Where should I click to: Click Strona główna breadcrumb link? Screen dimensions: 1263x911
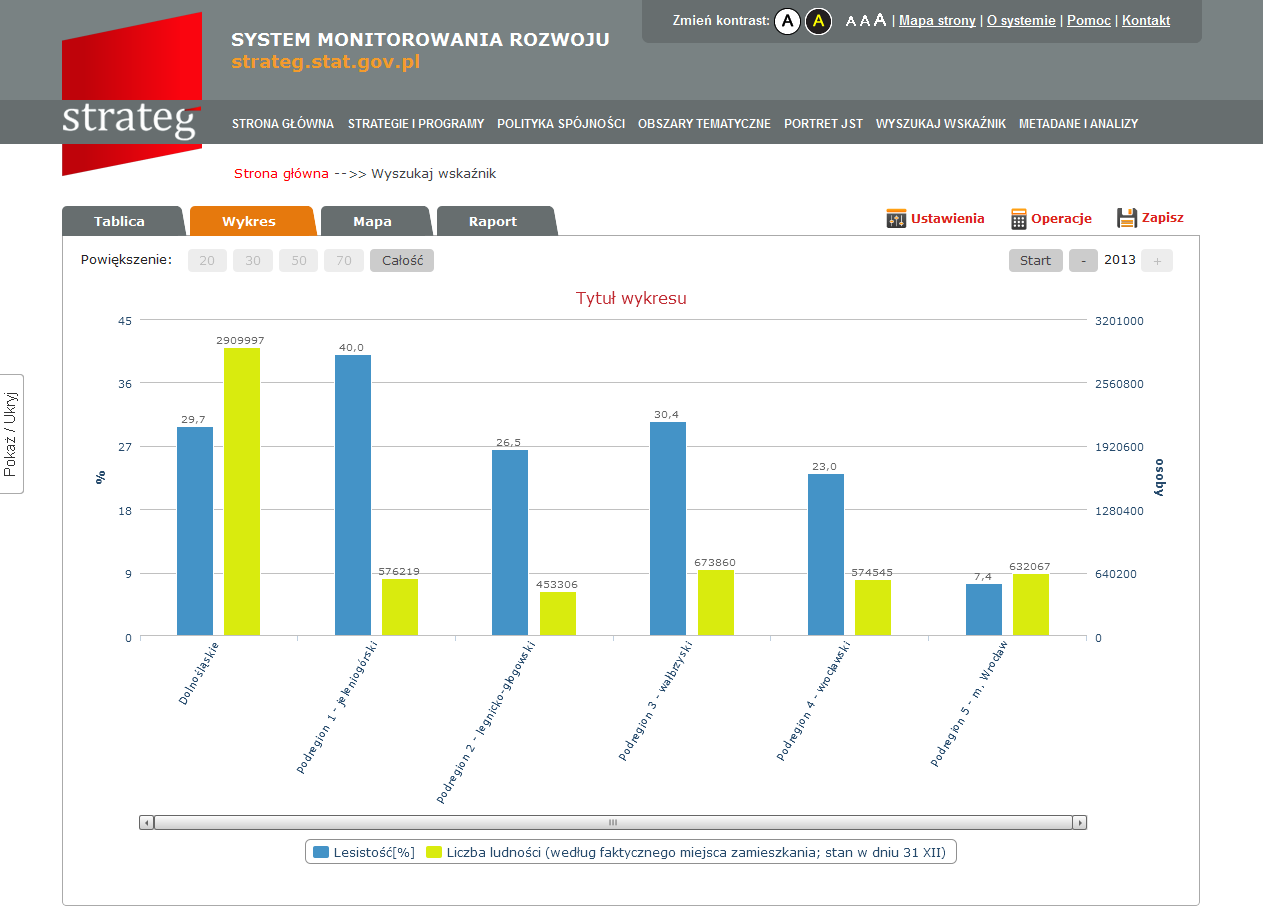[281, 173]
